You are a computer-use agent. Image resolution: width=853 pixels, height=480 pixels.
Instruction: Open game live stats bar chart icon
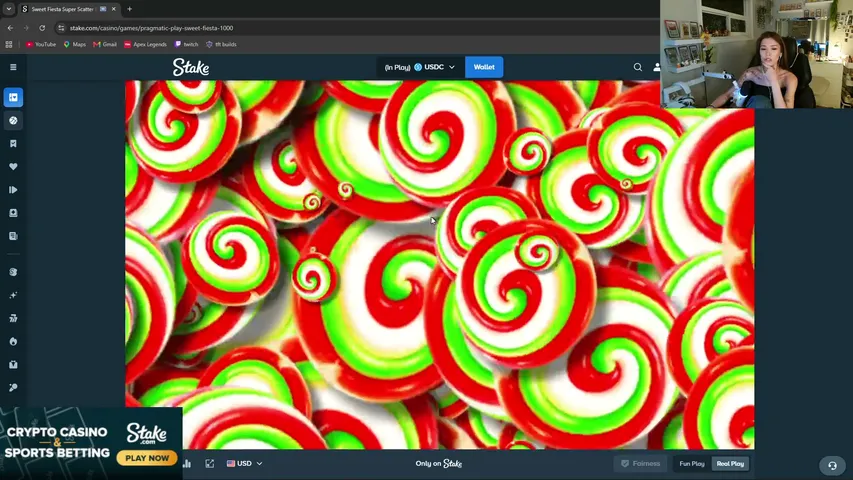(x=187, y=464)
